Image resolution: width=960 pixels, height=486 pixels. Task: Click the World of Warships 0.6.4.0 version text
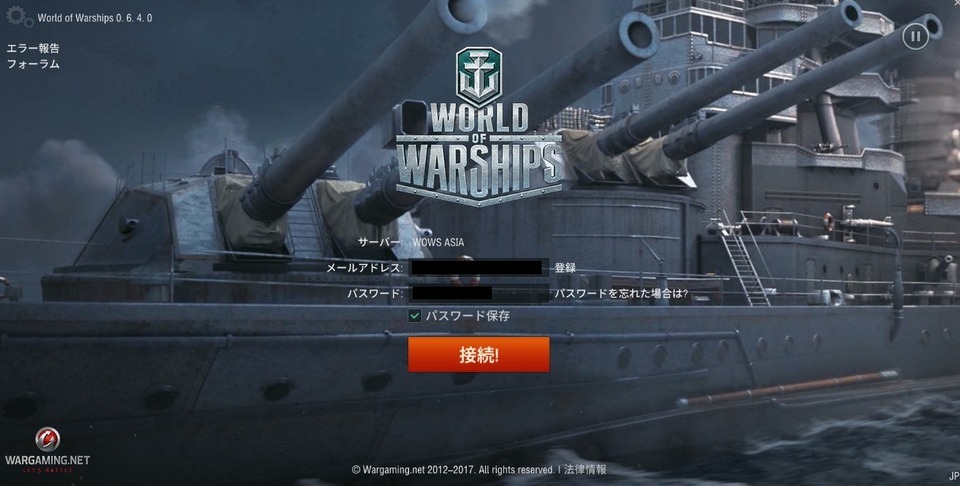coord(95,18)
